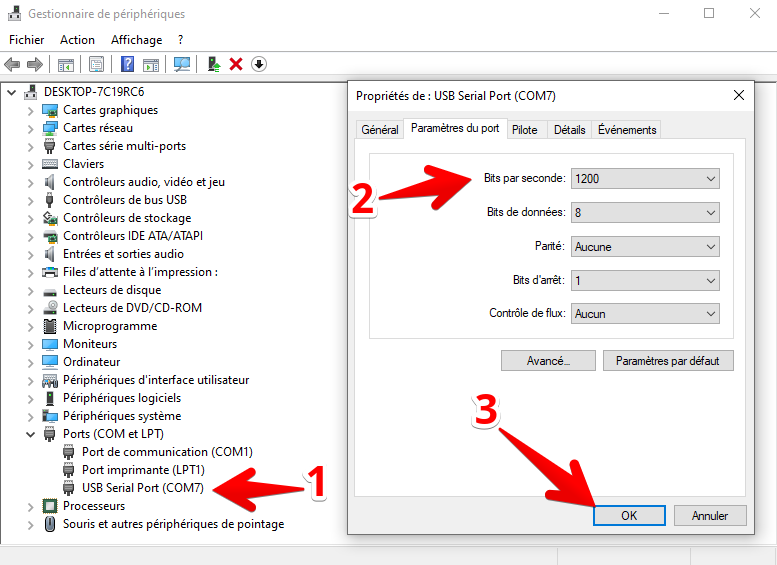Click the Properties toolbar icon

[x=96, y=64]
